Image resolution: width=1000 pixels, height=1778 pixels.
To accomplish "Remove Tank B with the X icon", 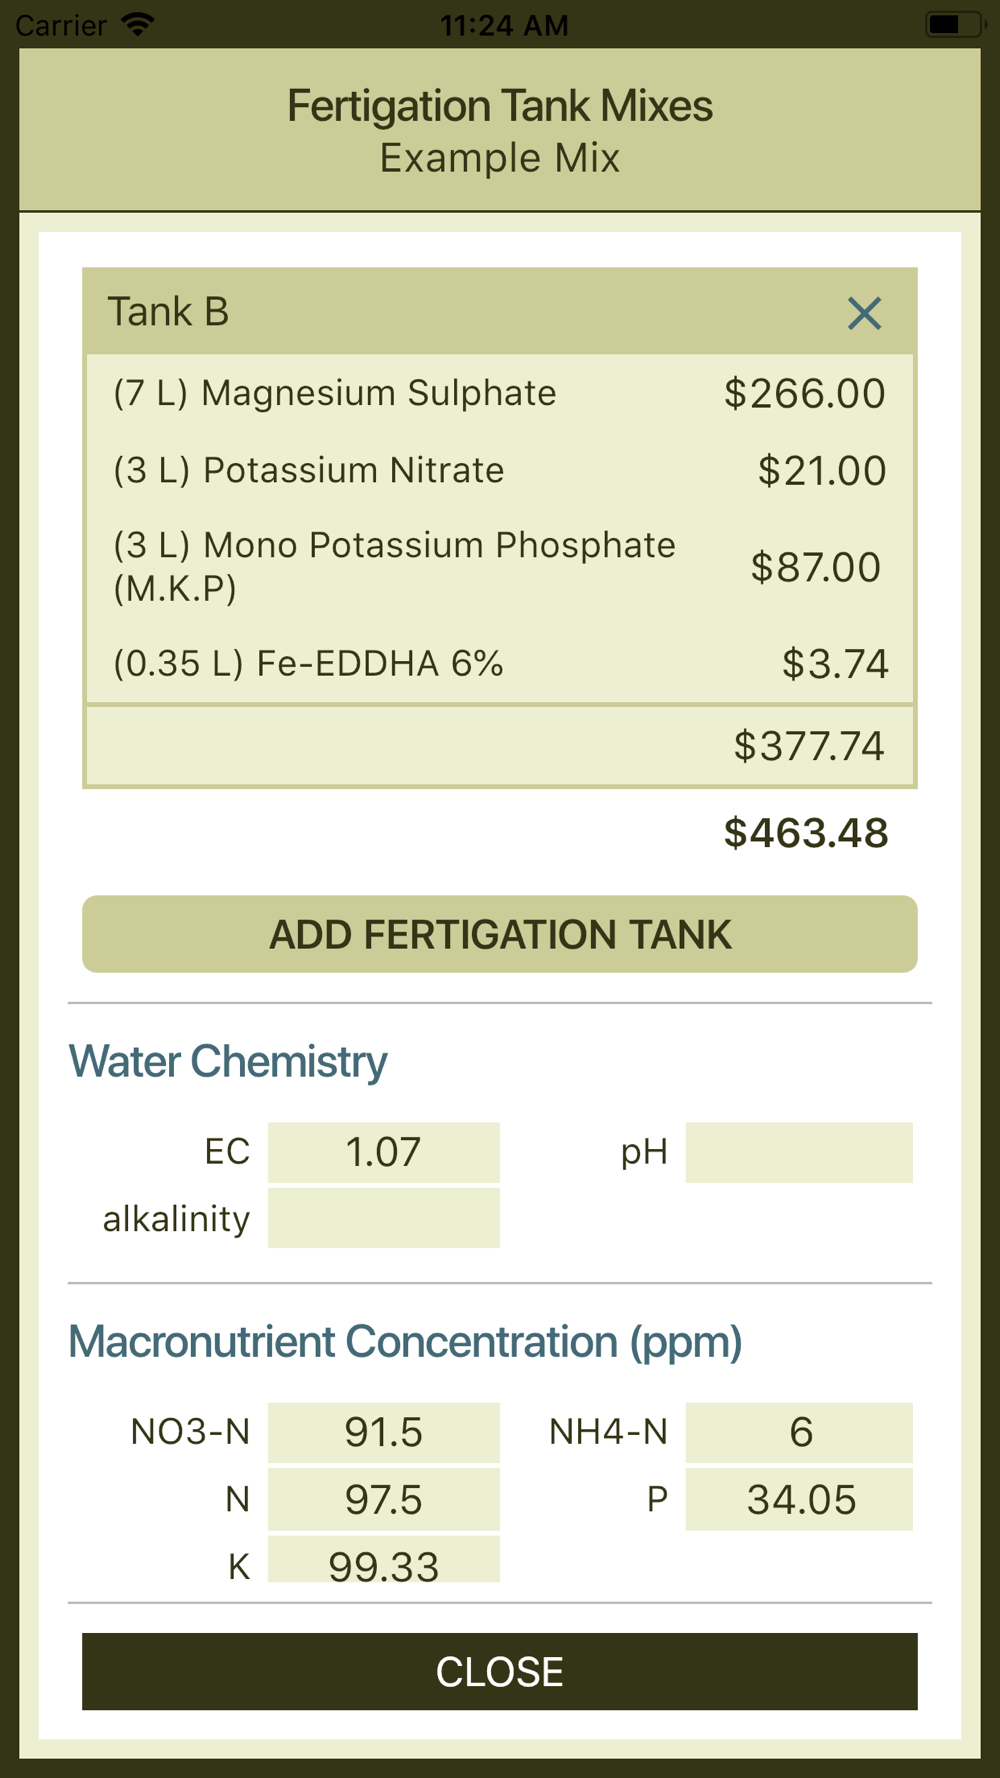I will (864, 313).
